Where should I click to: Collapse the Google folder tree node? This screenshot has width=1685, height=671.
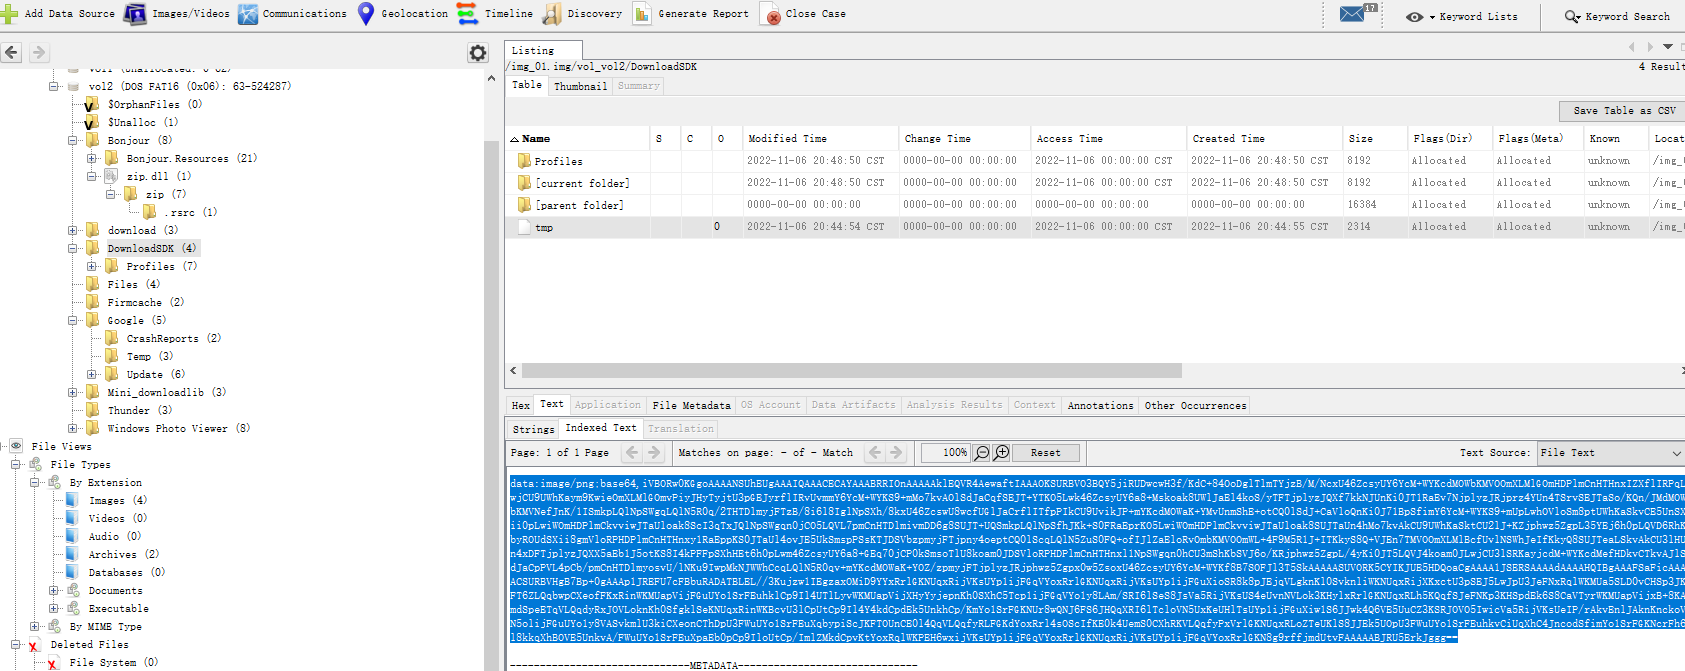[x=73, y=321]
